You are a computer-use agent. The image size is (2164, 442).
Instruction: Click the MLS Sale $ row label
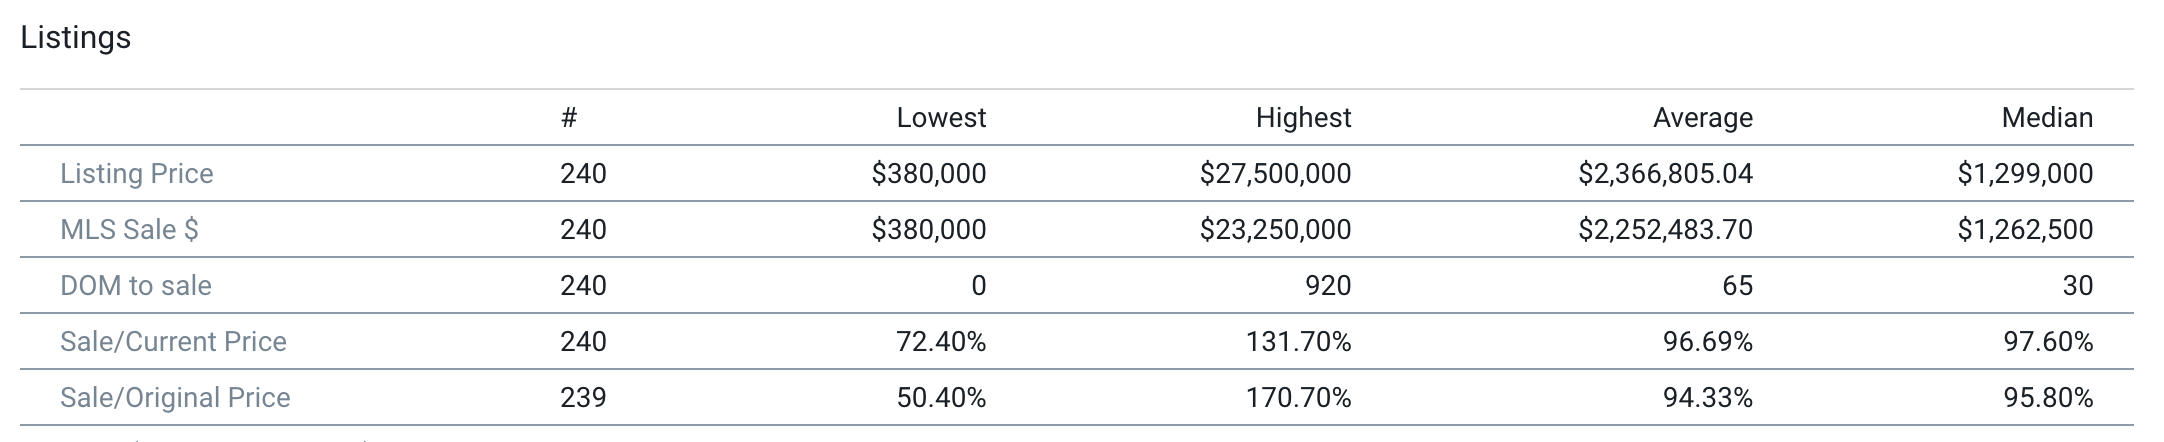(x=129, y=230)
